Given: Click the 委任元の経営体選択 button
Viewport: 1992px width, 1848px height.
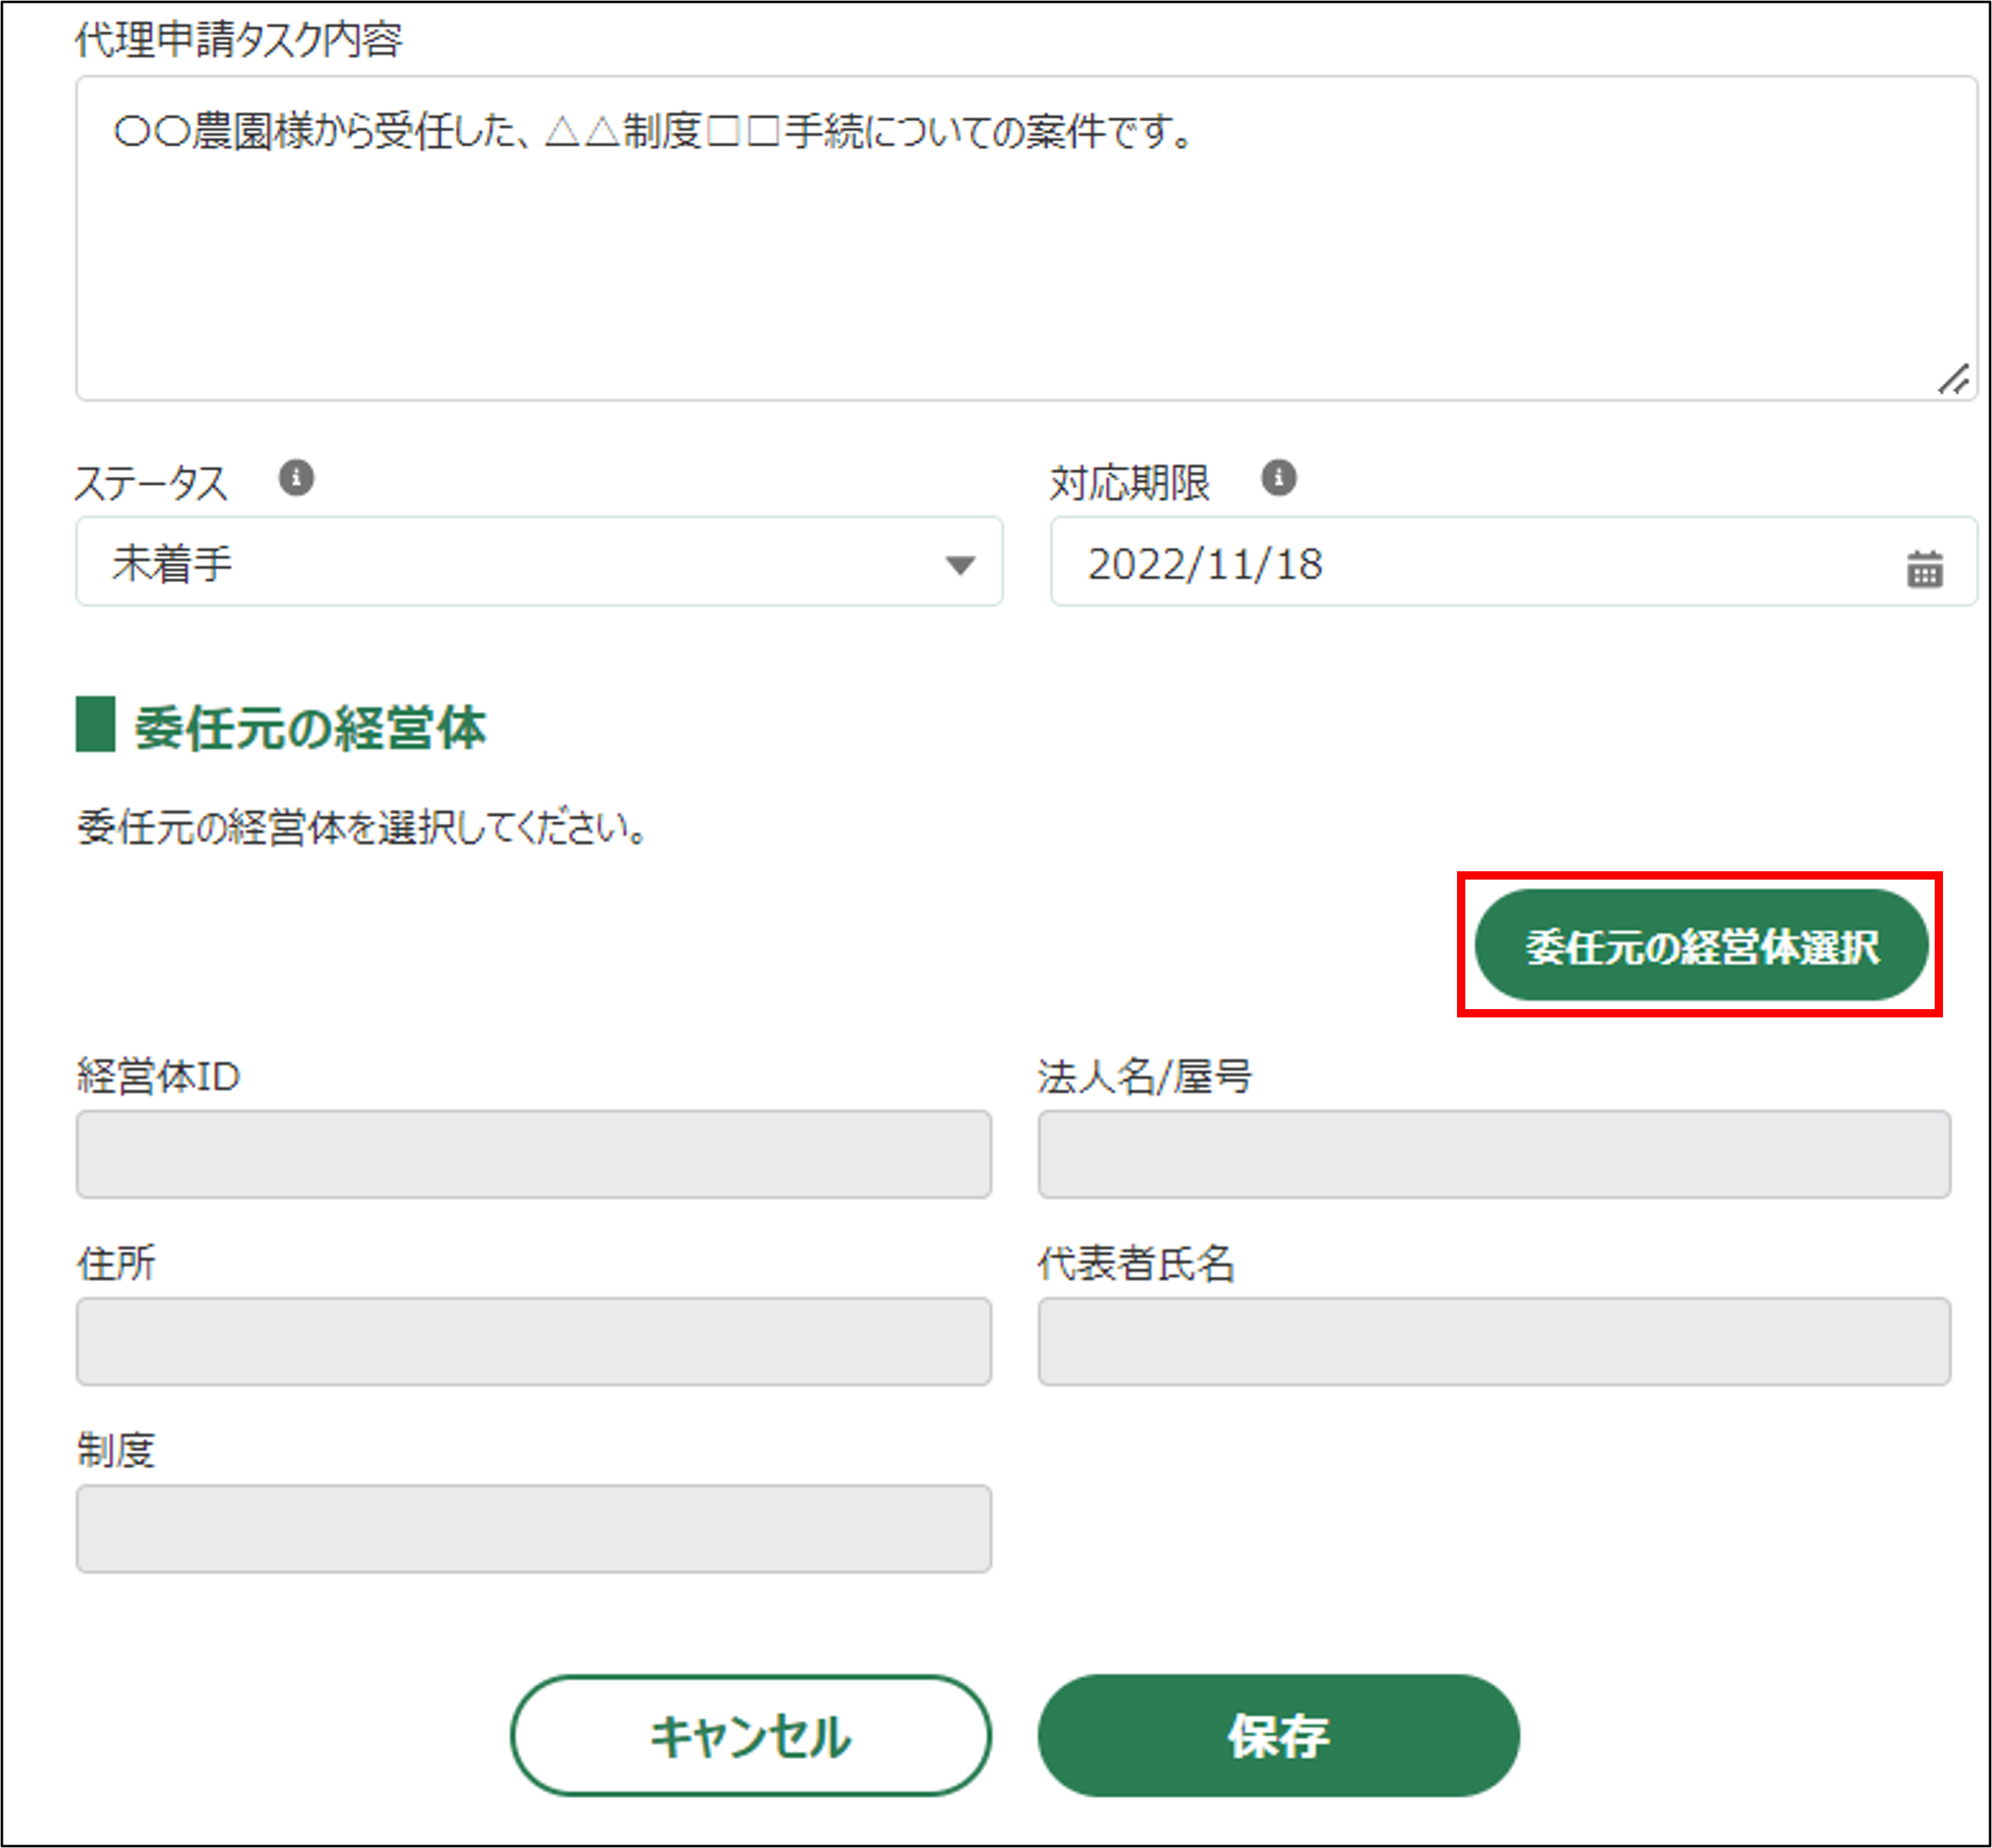Looking at the screenshot, I should coord(1701,945).
